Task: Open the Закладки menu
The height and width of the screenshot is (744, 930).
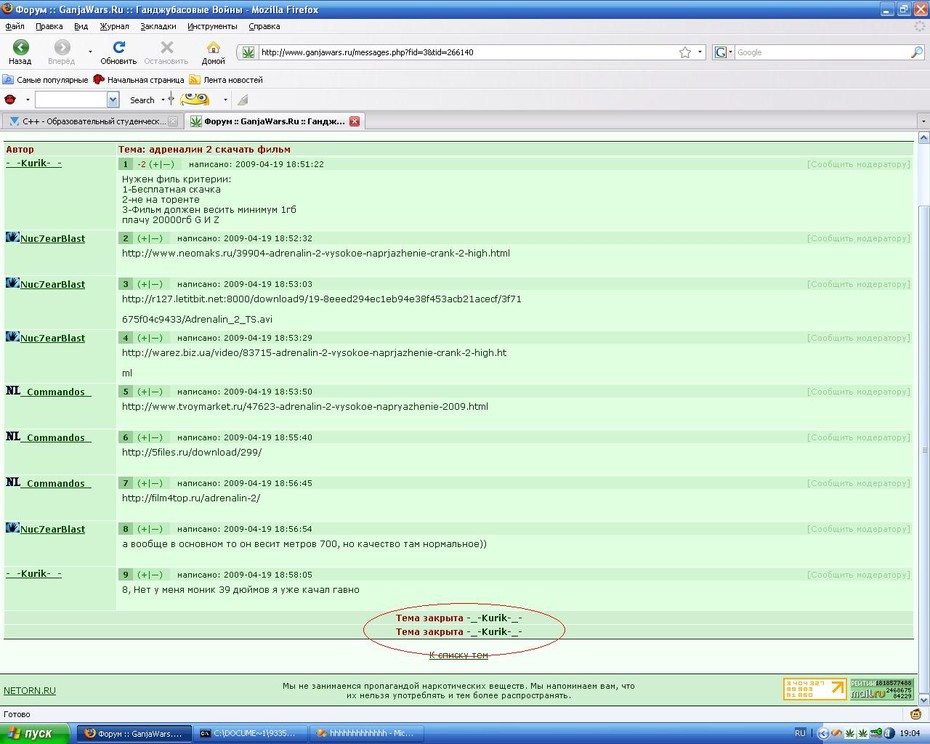Action: (158, 26)
